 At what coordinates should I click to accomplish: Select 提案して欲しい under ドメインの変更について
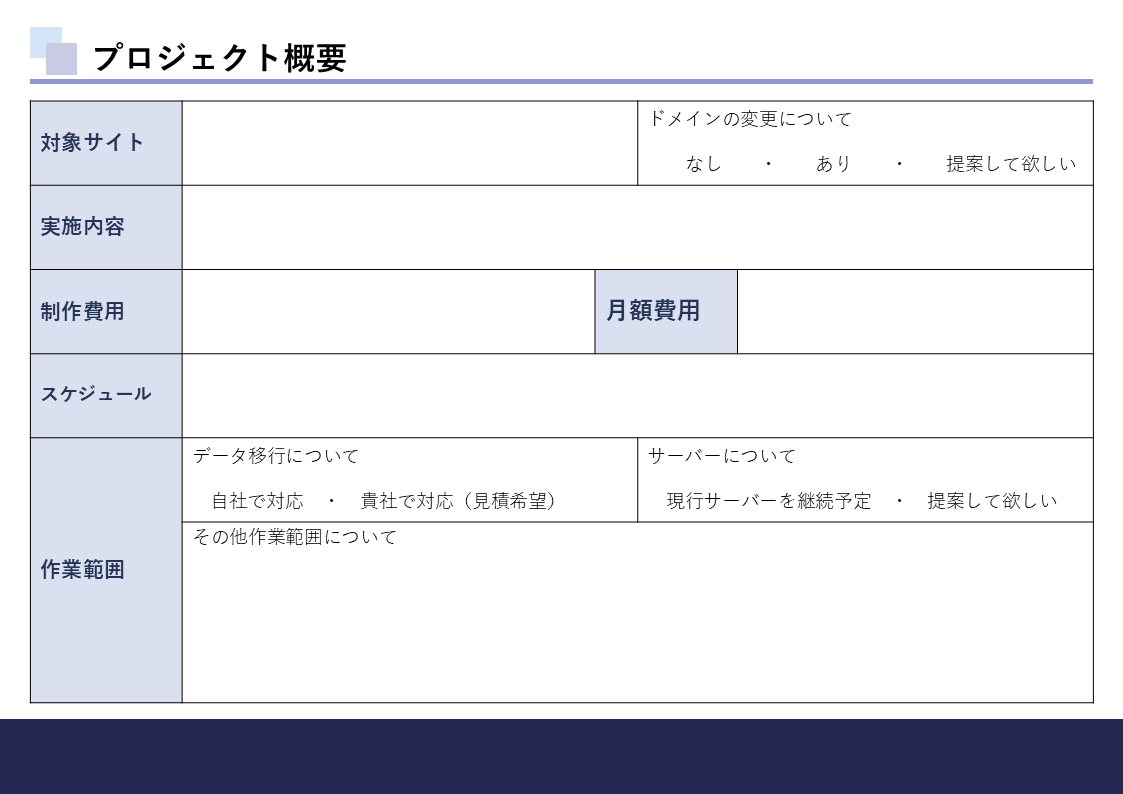click(1011, 164)
